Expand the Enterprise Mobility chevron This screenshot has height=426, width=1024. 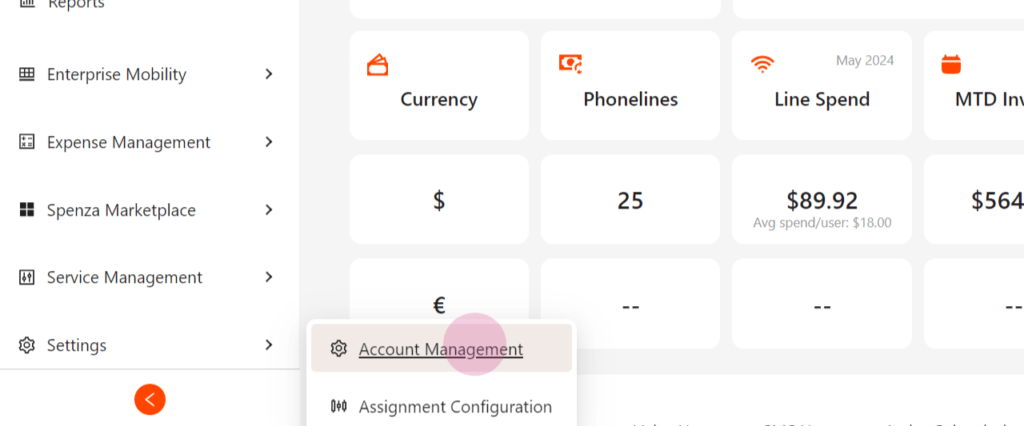268,74
